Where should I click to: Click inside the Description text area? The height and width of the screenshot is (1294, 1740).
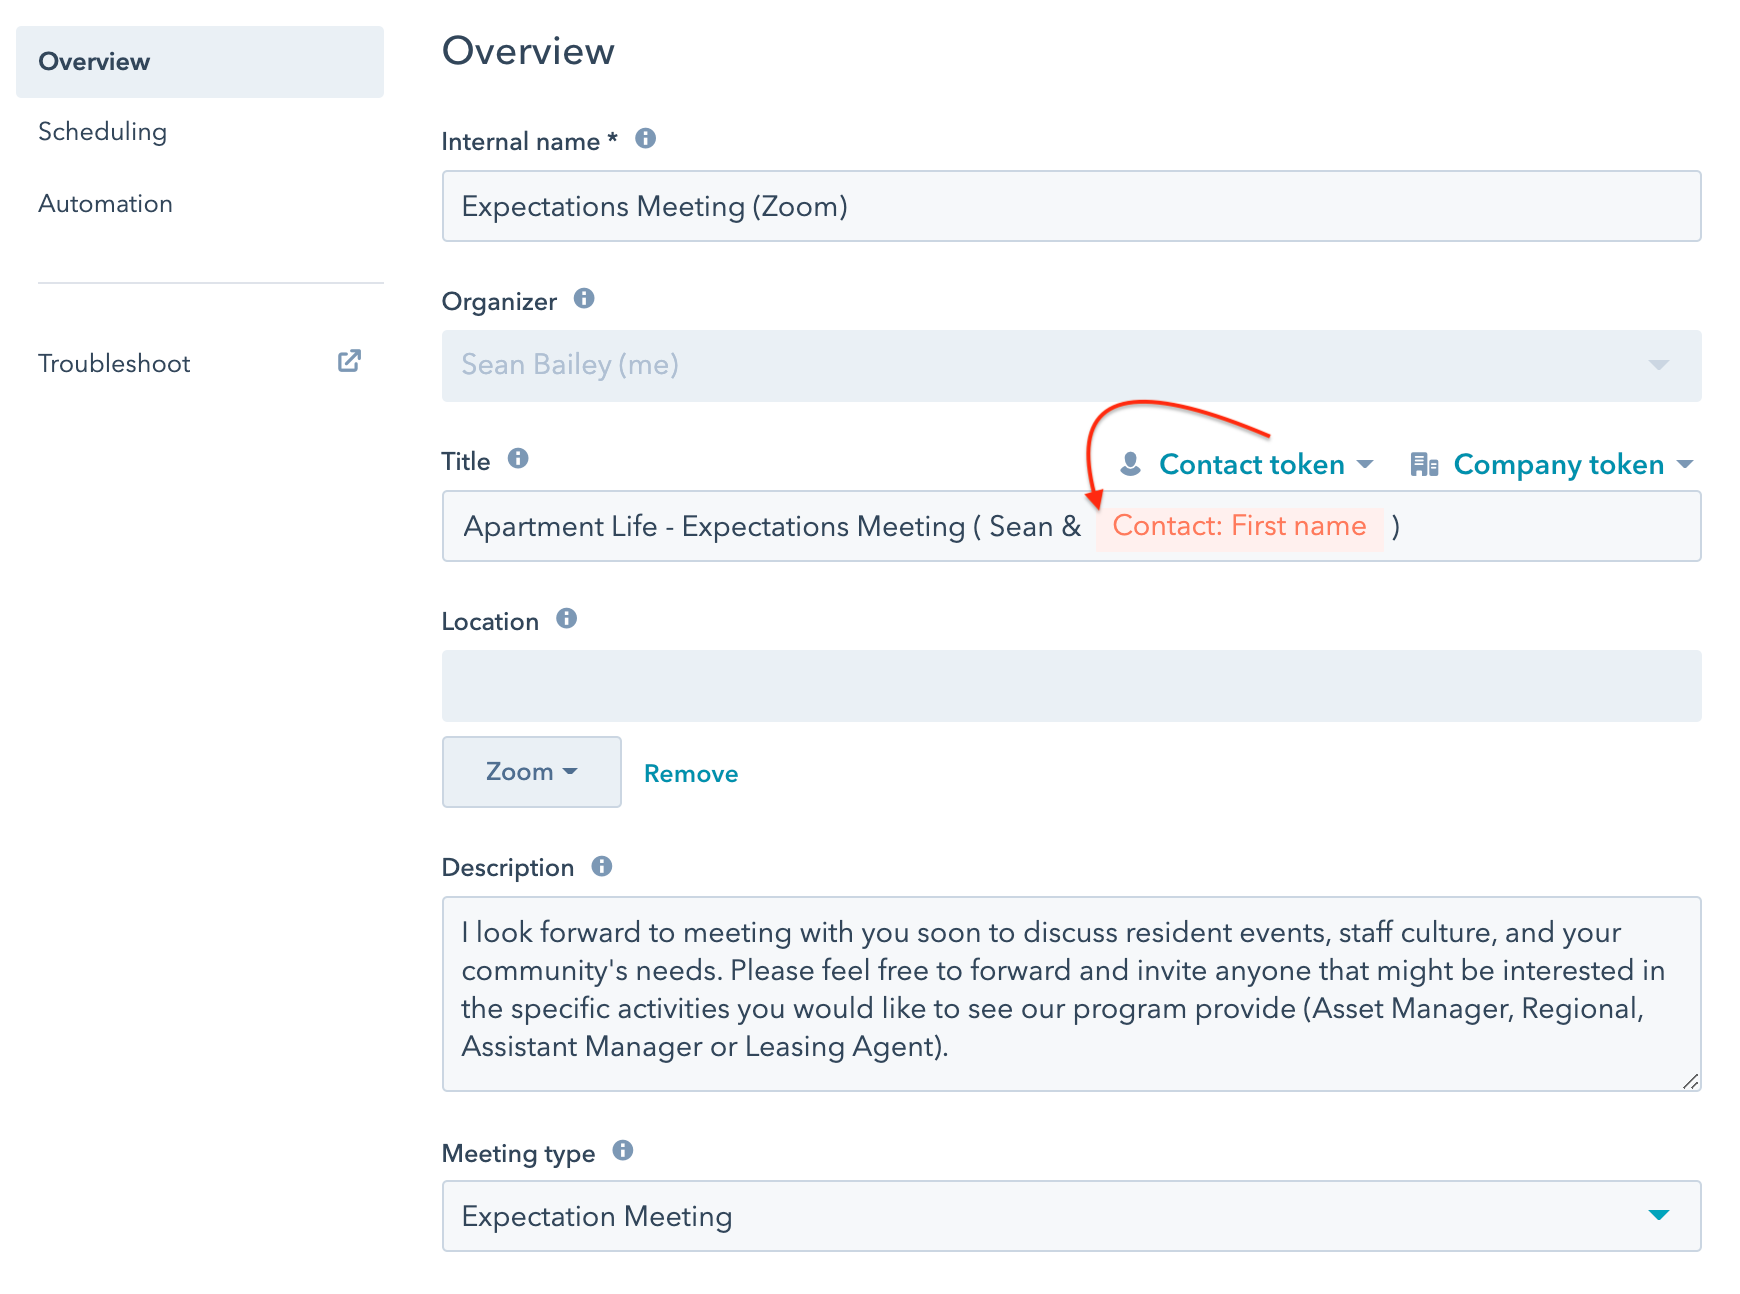coord(1072,994)
